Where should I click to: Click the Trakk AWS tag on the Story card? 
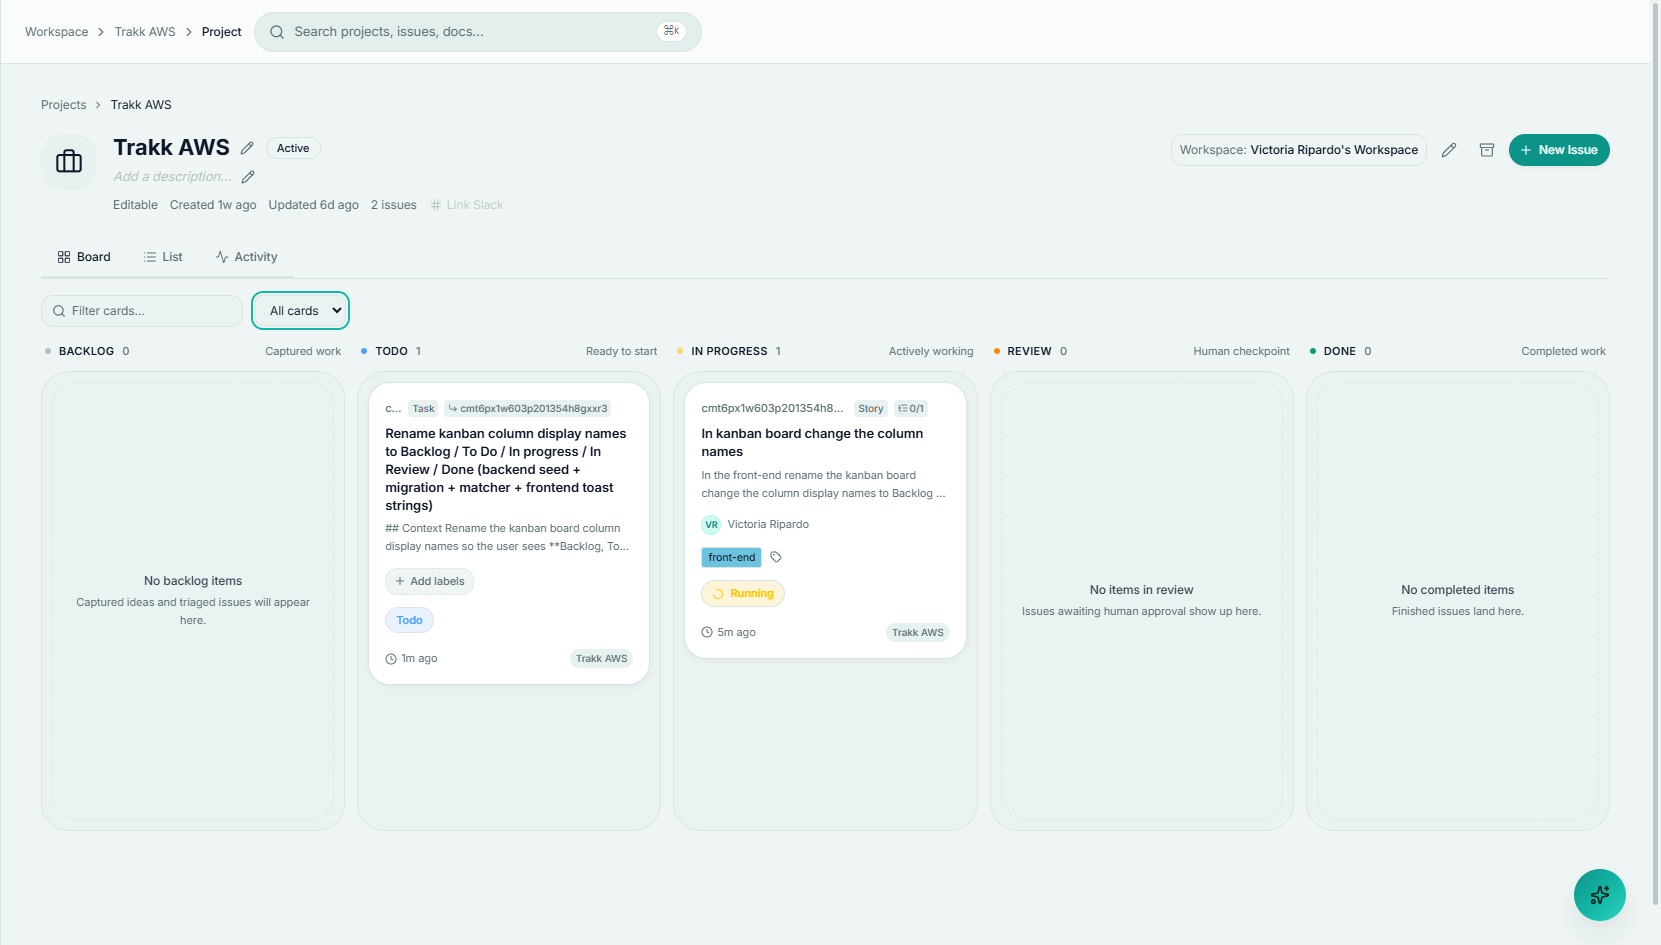click(918, 632)
